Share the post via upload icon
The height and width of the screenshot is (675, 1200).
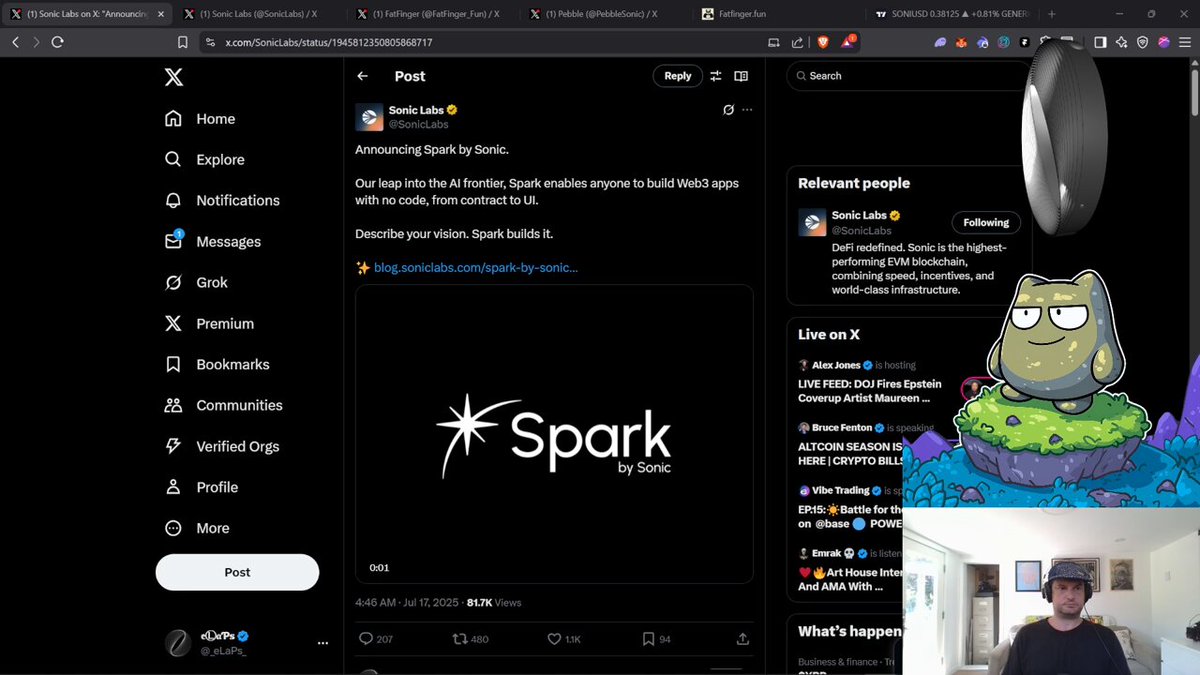743,638
